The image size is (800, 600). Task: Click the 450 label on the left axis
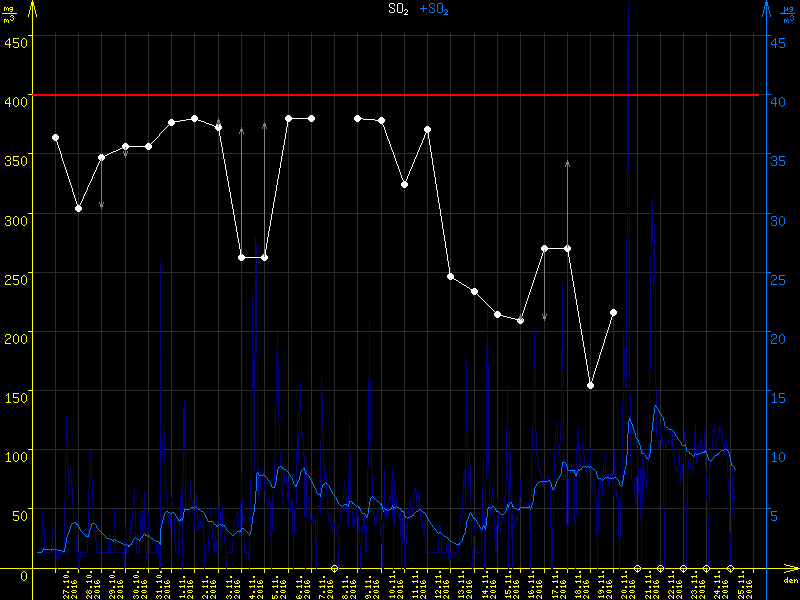(16, 42)
